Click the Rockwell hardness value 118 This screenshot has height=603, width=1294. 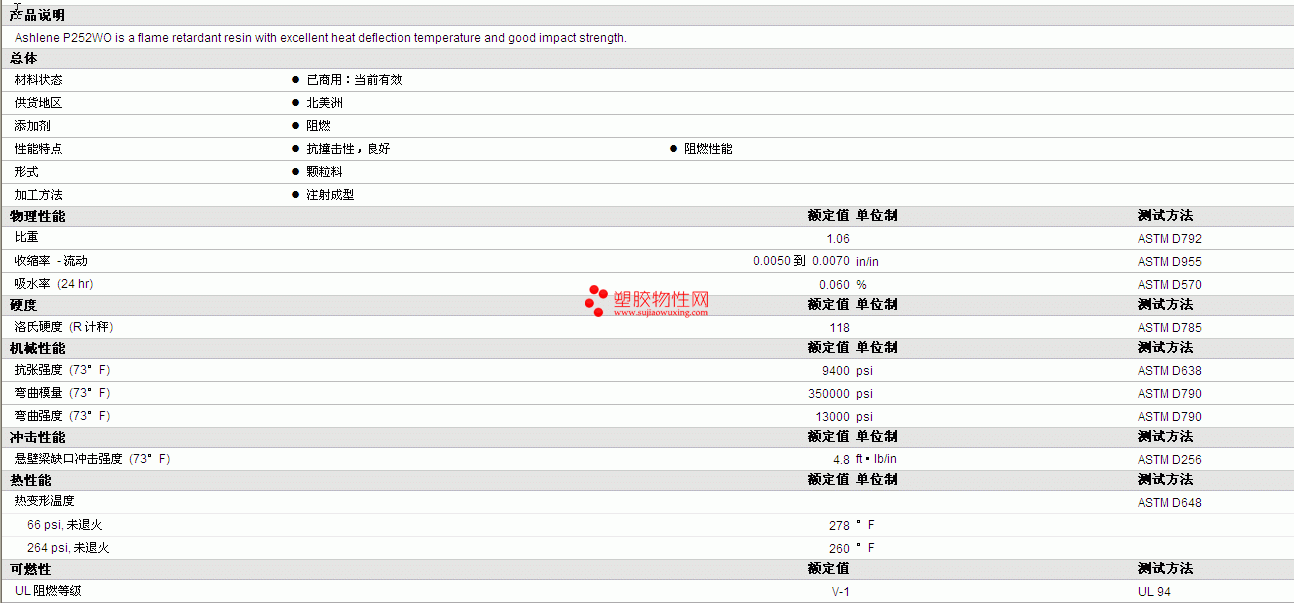pos(840,328)
